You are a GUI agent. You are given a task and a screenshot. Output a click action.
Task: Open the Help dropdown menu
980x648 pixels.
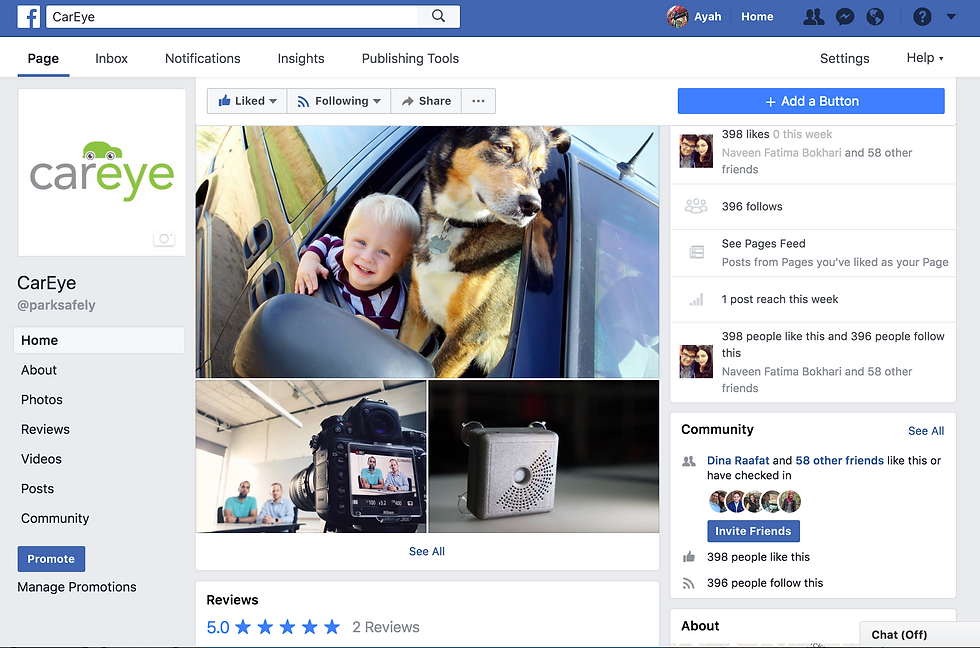[x=925, y=58]
